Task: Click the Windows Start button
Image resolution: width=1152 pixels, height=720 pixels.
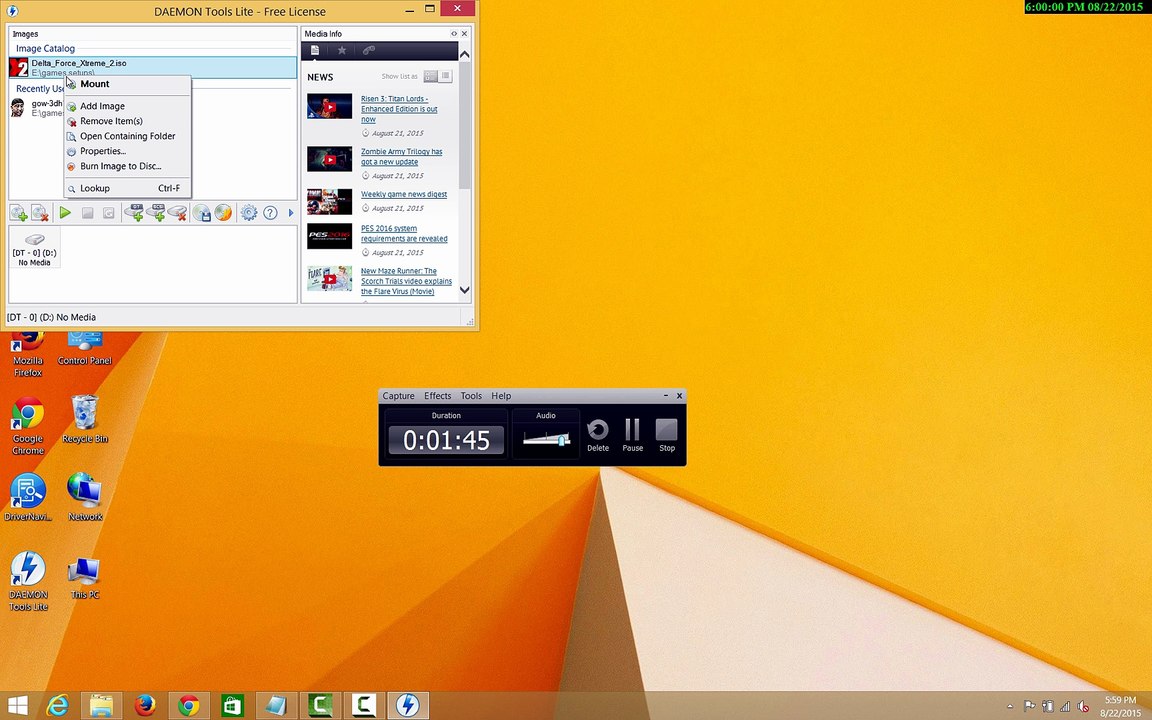Action: pyautogui.click(x=18, y=706)
